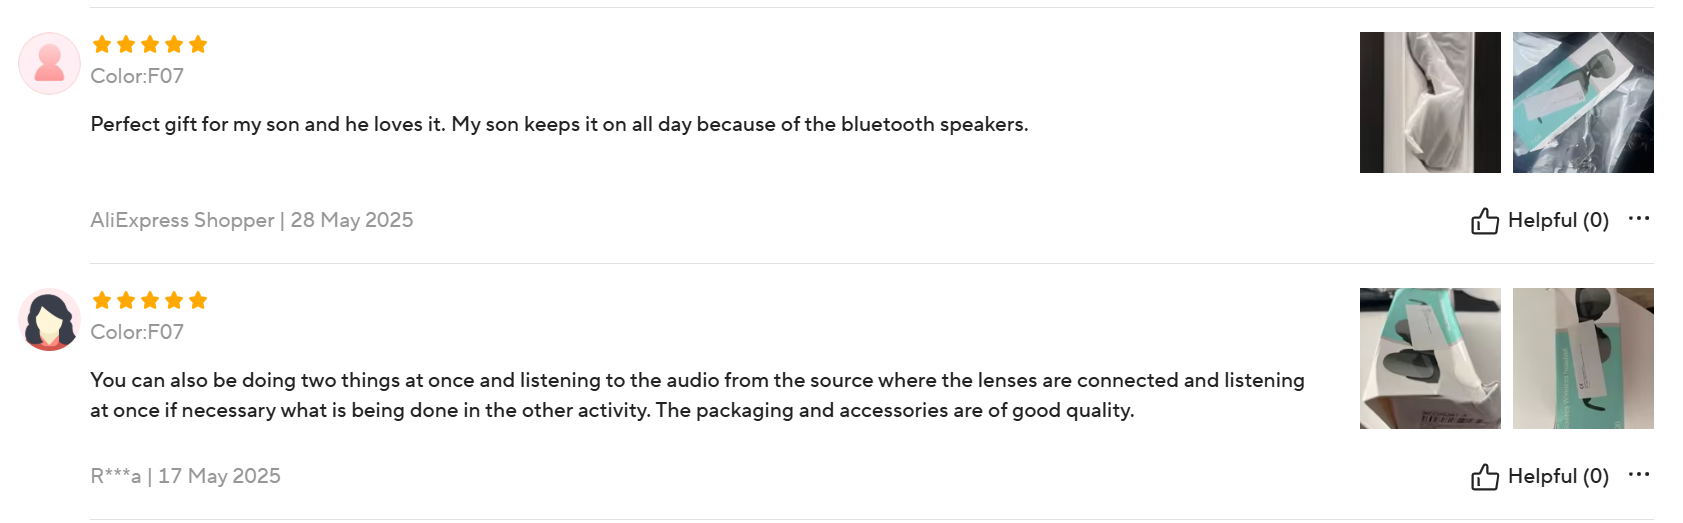Click the thumbs-up icon on AliExpress Shopper's review
This screenshot has height=523, width=1683.
pos(1484,221)
